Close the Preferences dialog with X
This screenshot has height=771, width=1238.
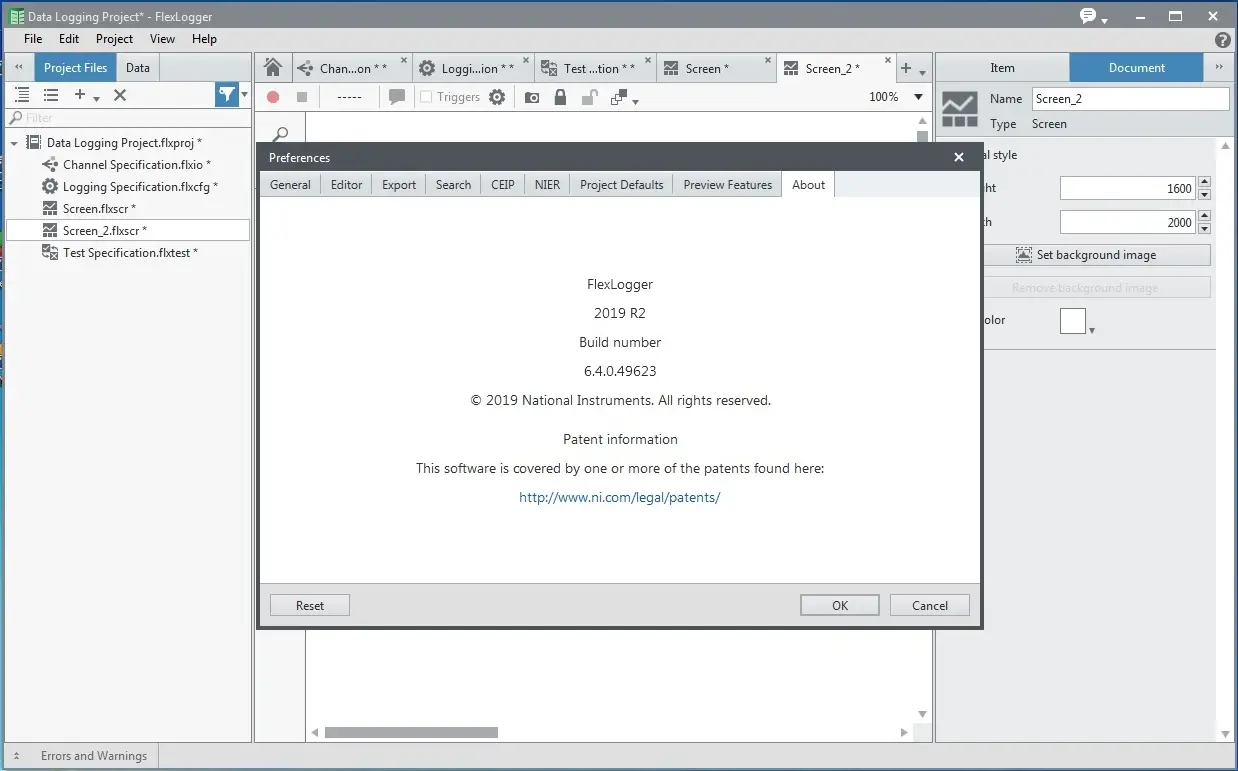coord(959,157)
